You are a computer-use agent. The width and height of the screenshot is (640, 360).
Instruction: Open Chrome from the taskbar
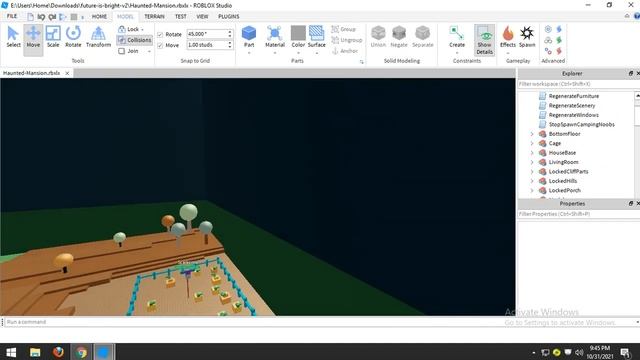[x=81, y=352]
